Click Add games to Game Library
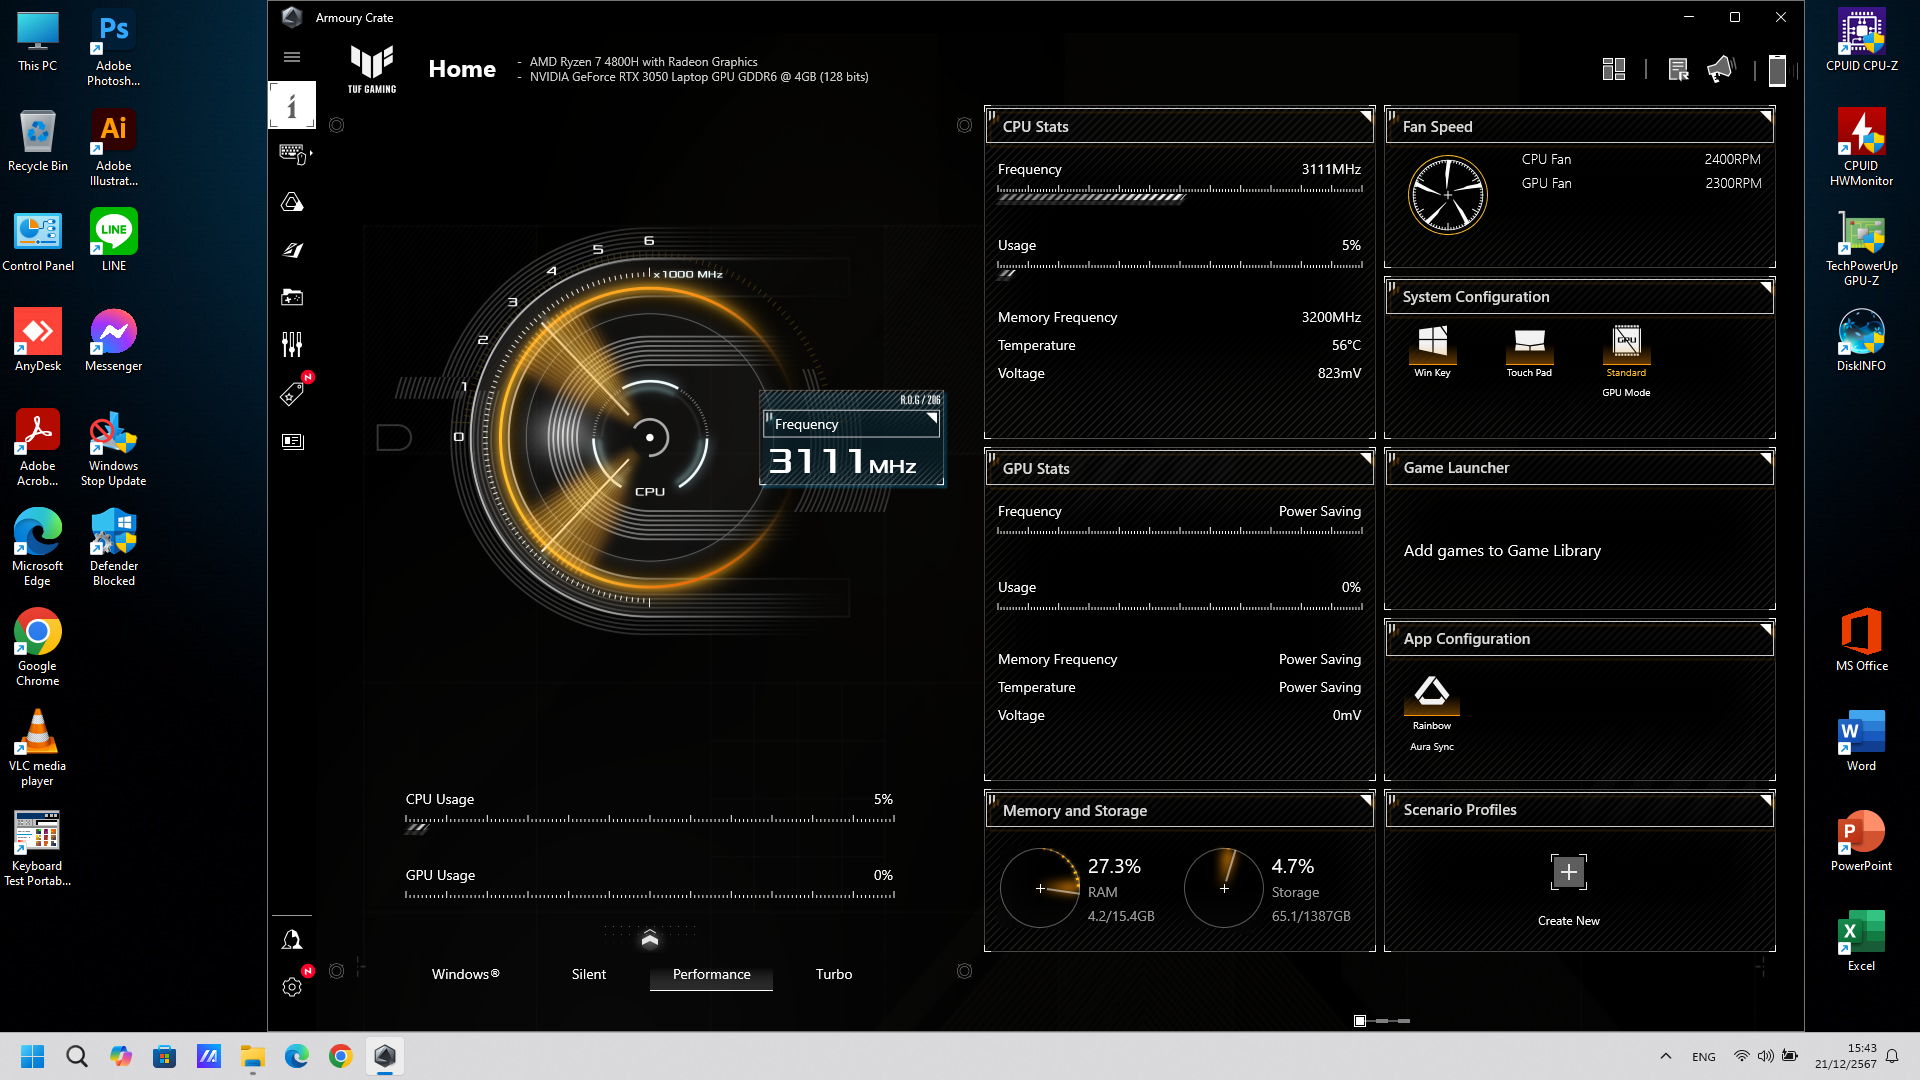The image size is (1920, 1080). coord(1501,551)
